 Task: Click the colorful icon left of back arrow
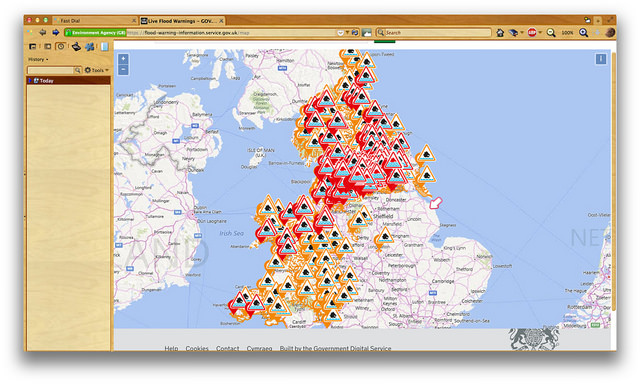click(x=30, y=33)
